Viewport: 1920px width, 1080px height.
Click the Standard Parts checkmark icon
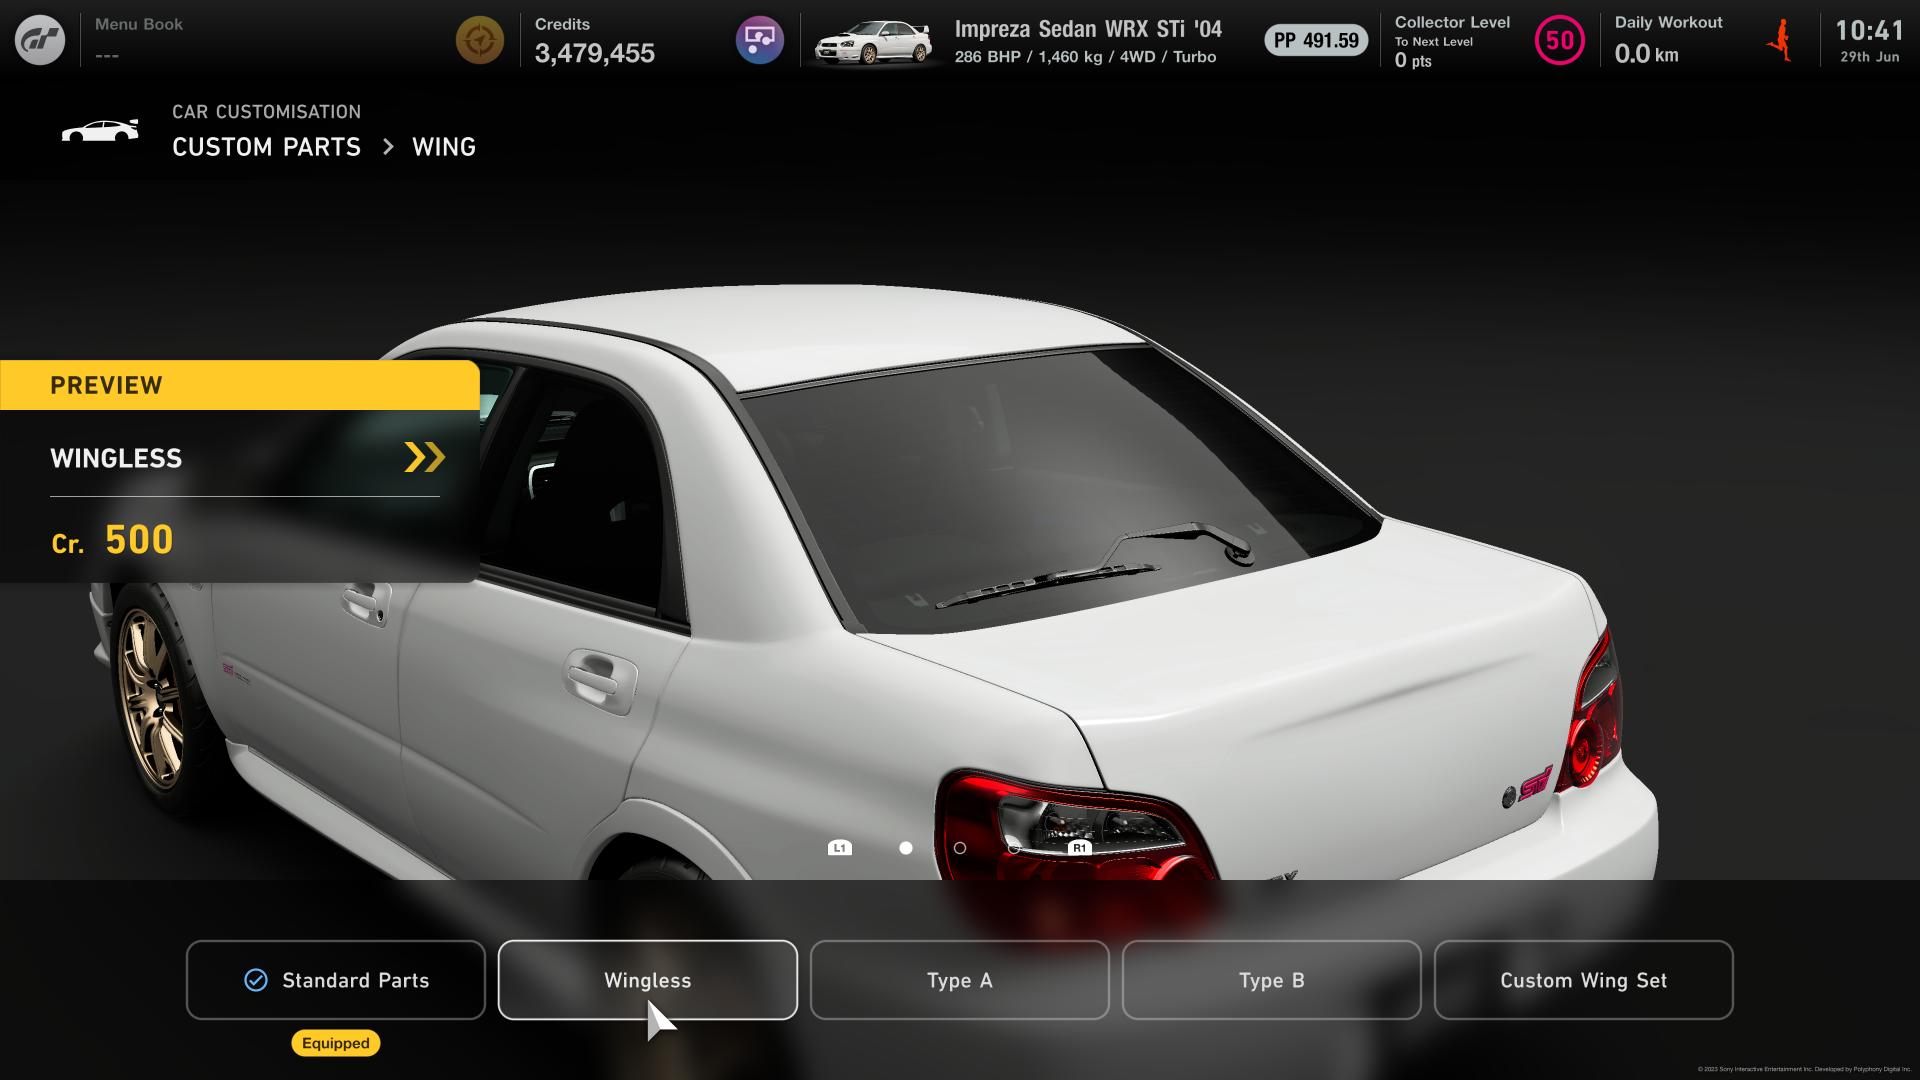256,980
